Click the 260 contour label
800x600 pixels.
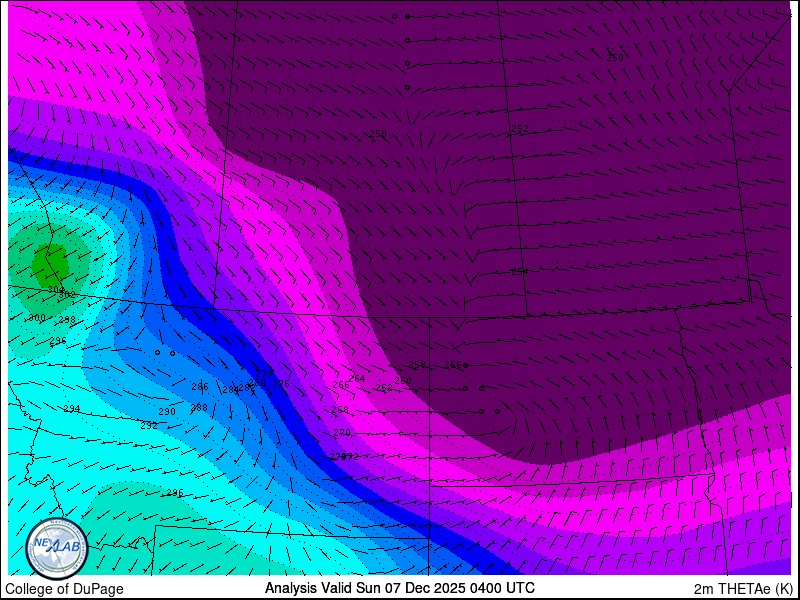click(403, 381)
